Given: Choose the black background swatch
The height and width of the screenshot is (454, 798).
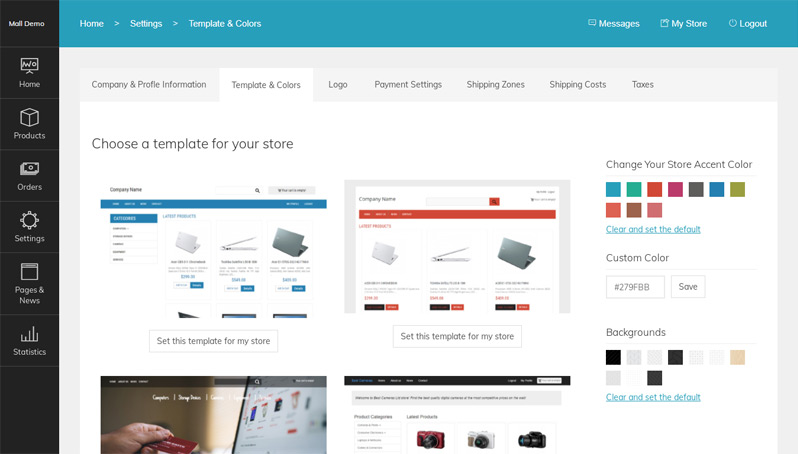Looking at the screenshot, I should click(x=613, y=357).
